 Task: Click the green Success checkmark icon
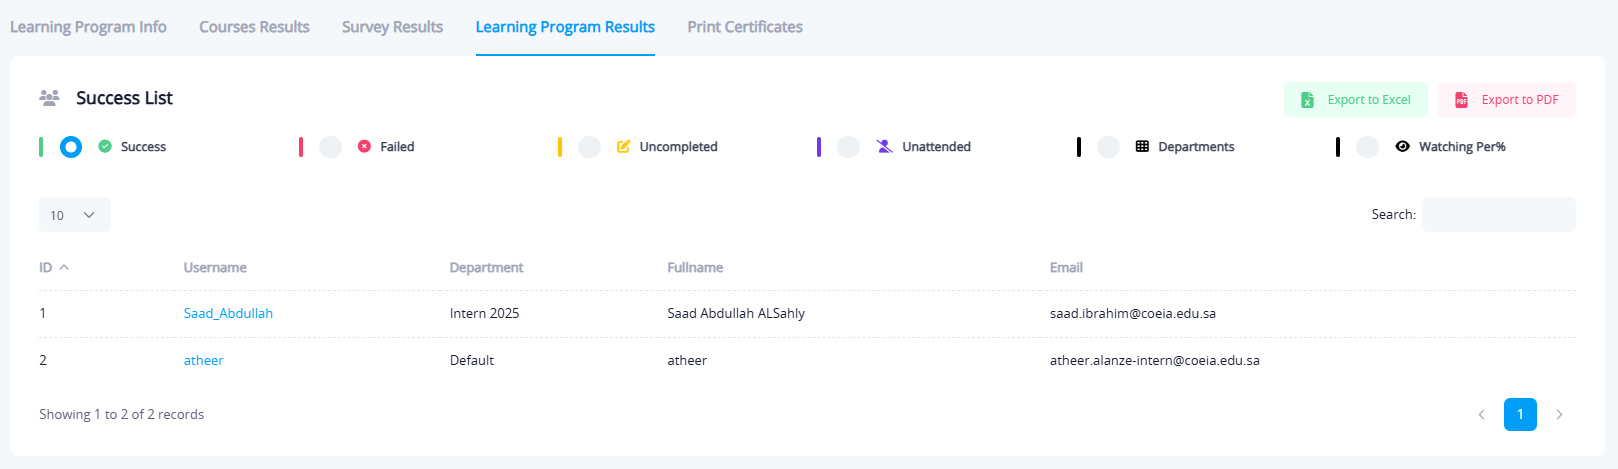point(105,147)
